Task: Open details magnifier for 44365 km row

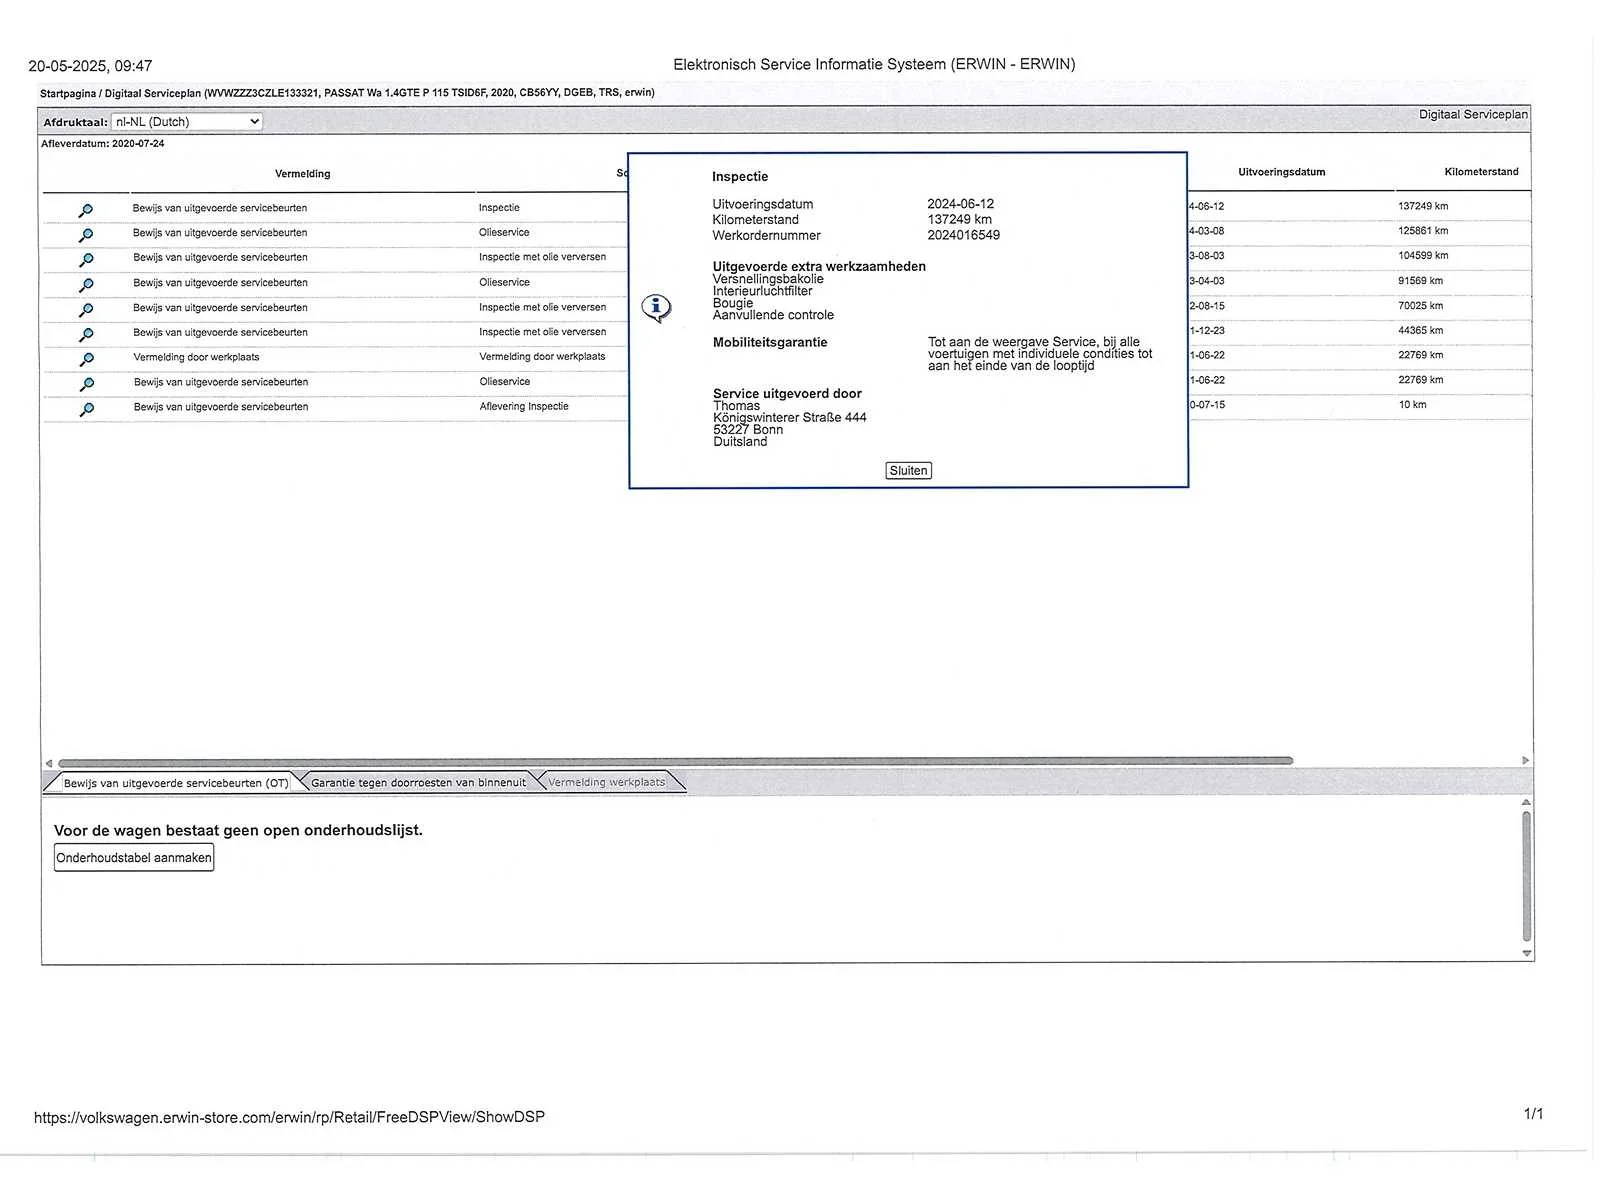Action: coord(86,335)
